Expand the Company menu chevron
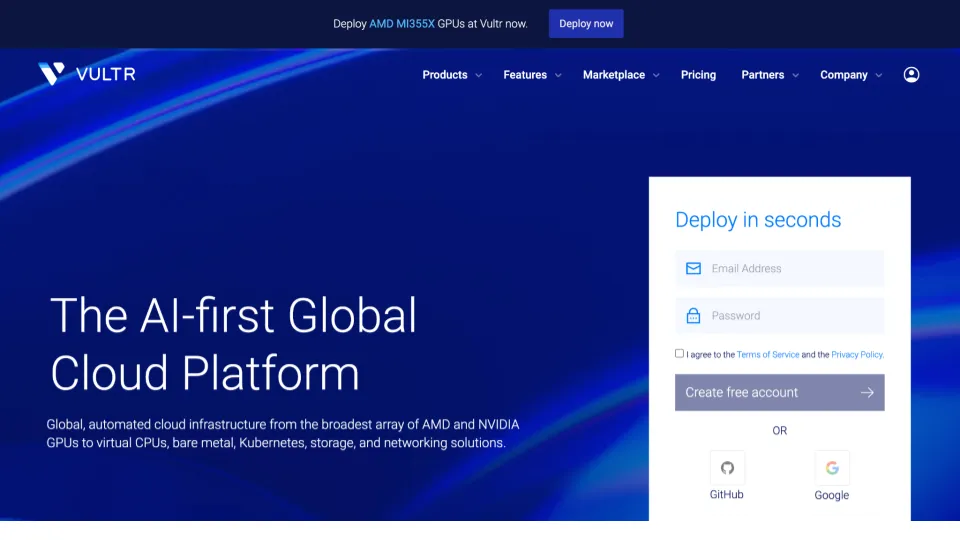The image size is (960, 540). 879,75
